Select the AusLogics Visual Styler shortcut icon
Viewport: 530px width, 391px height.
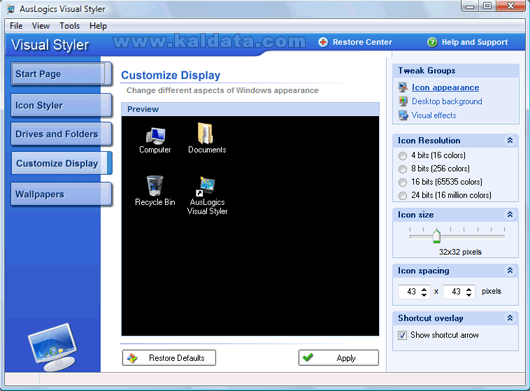point(206,186)
